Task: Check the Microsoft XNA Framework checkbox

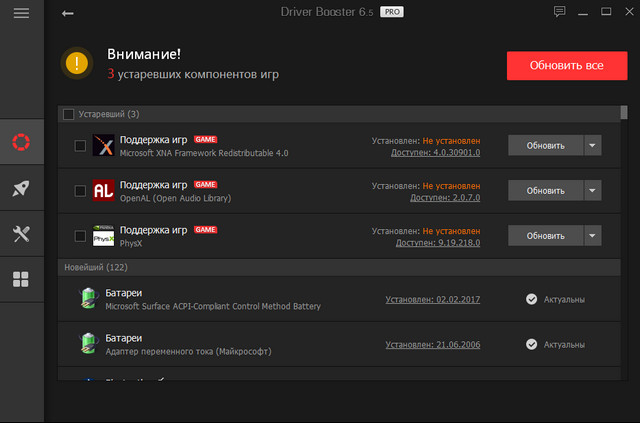Action: coord(81,145)
